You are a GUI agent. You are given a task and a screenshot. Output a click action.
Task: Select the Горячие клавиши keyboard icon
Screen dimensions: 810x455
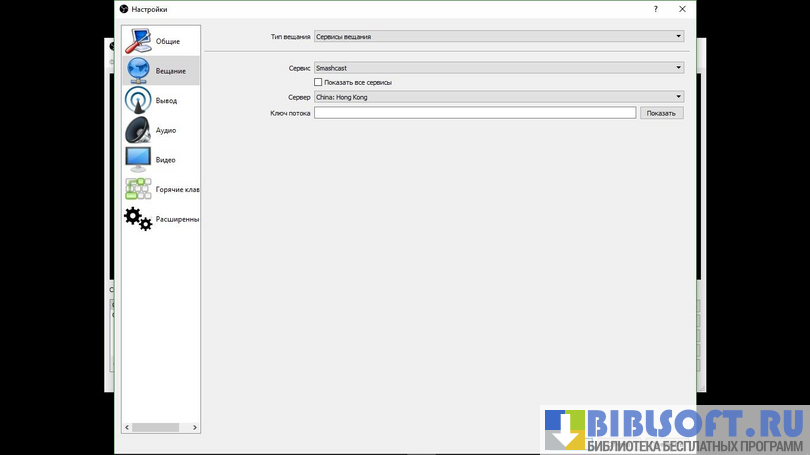tap(138, 189)
